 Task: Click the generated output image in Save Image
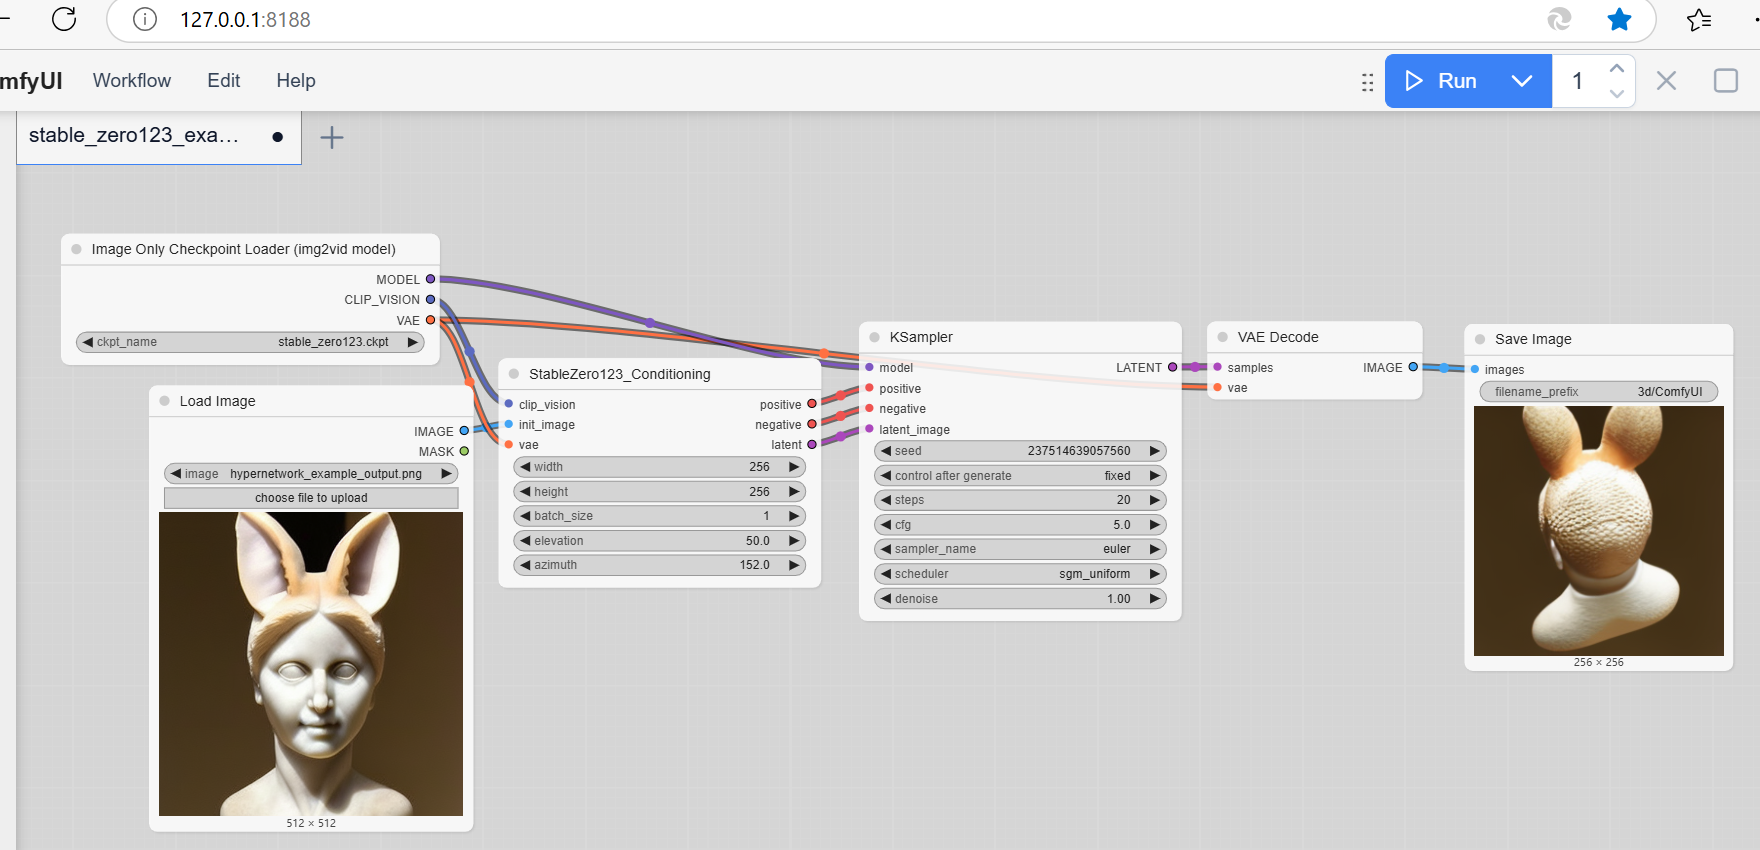(1598, 531)
